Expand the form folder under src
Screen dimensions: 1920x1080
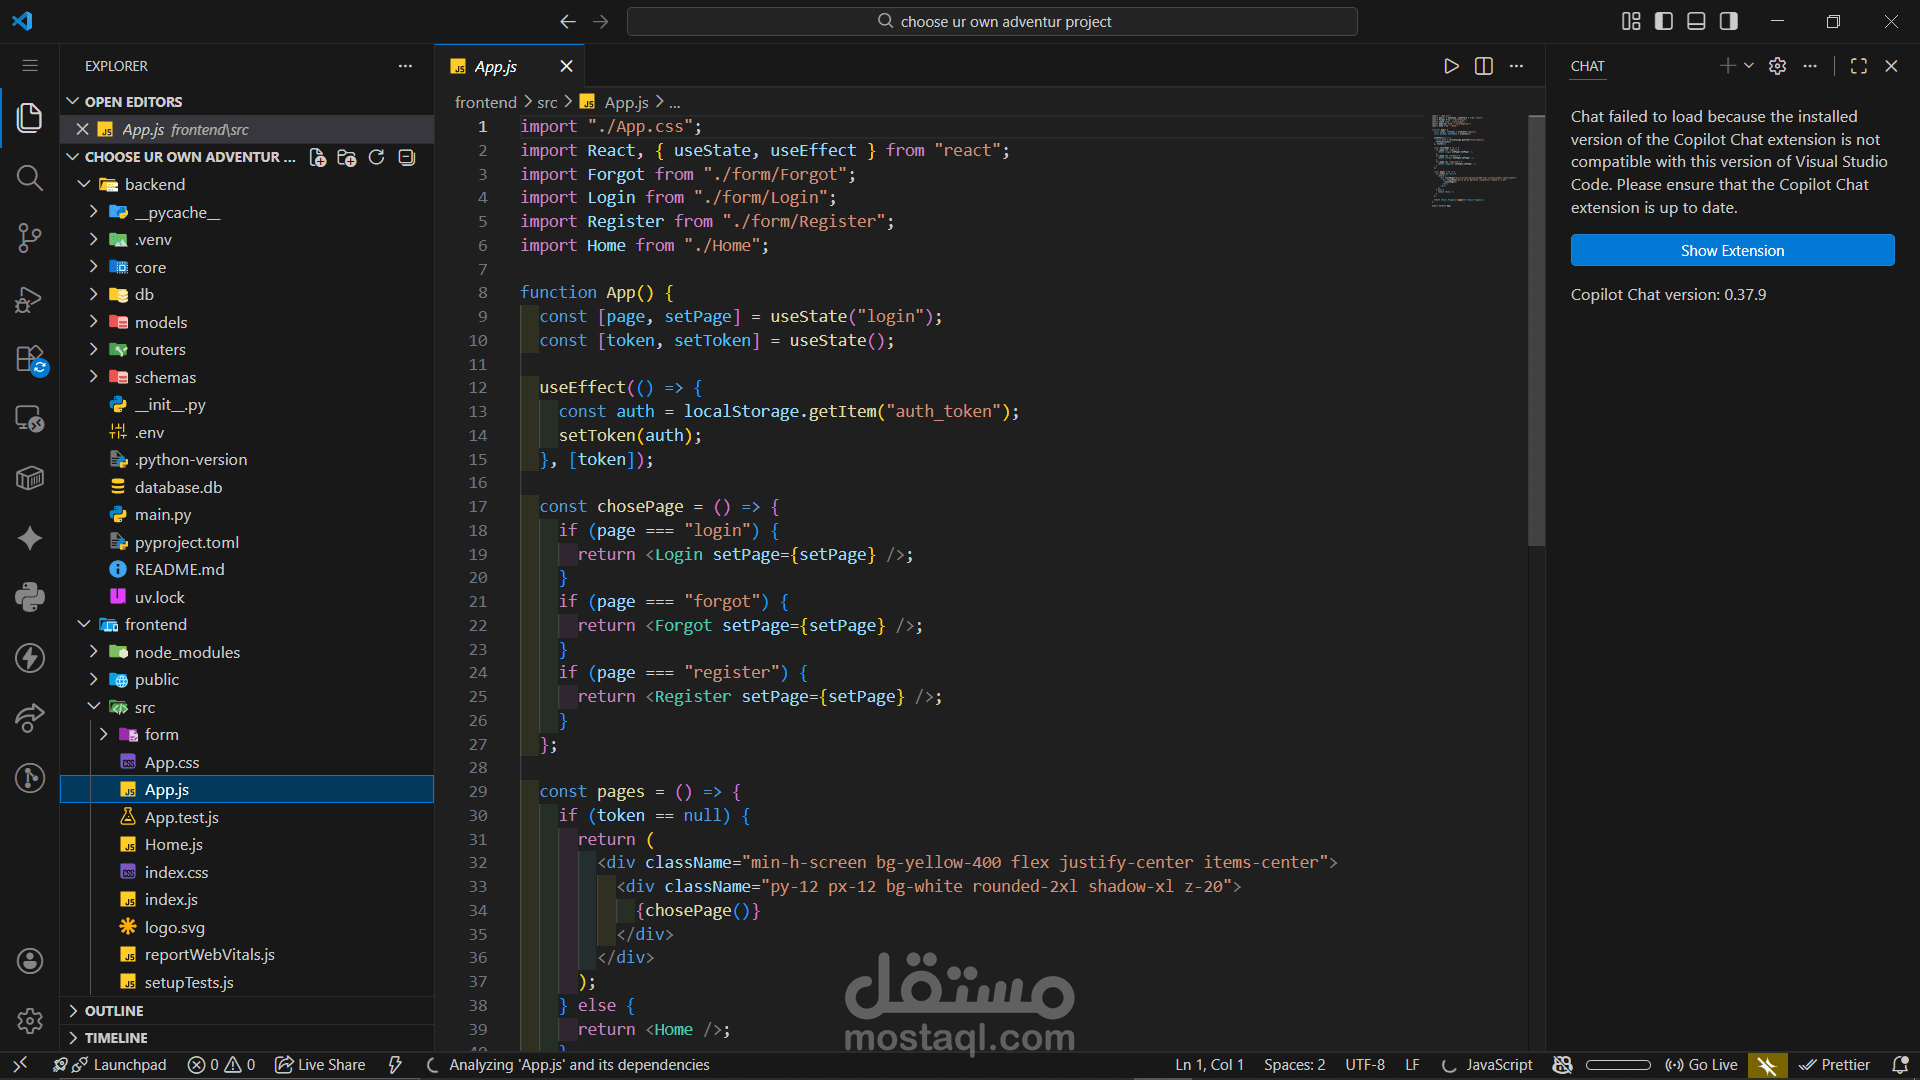(x=161, y=734)
